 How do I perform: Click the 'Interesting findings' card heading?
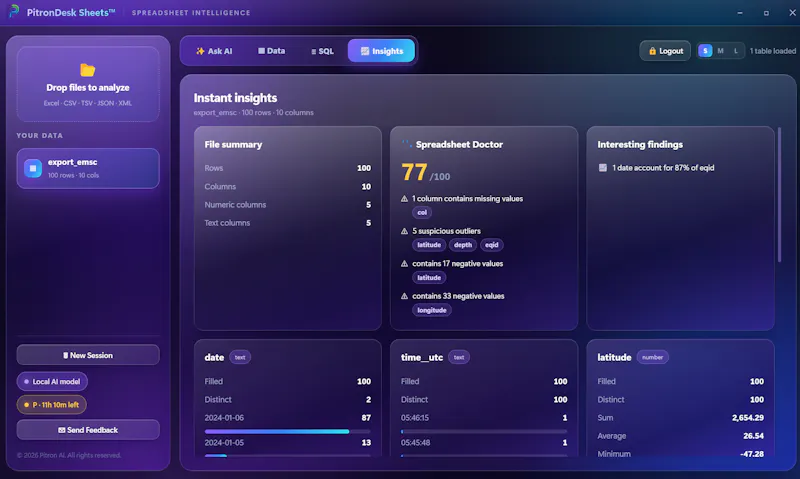coord(640,144)
